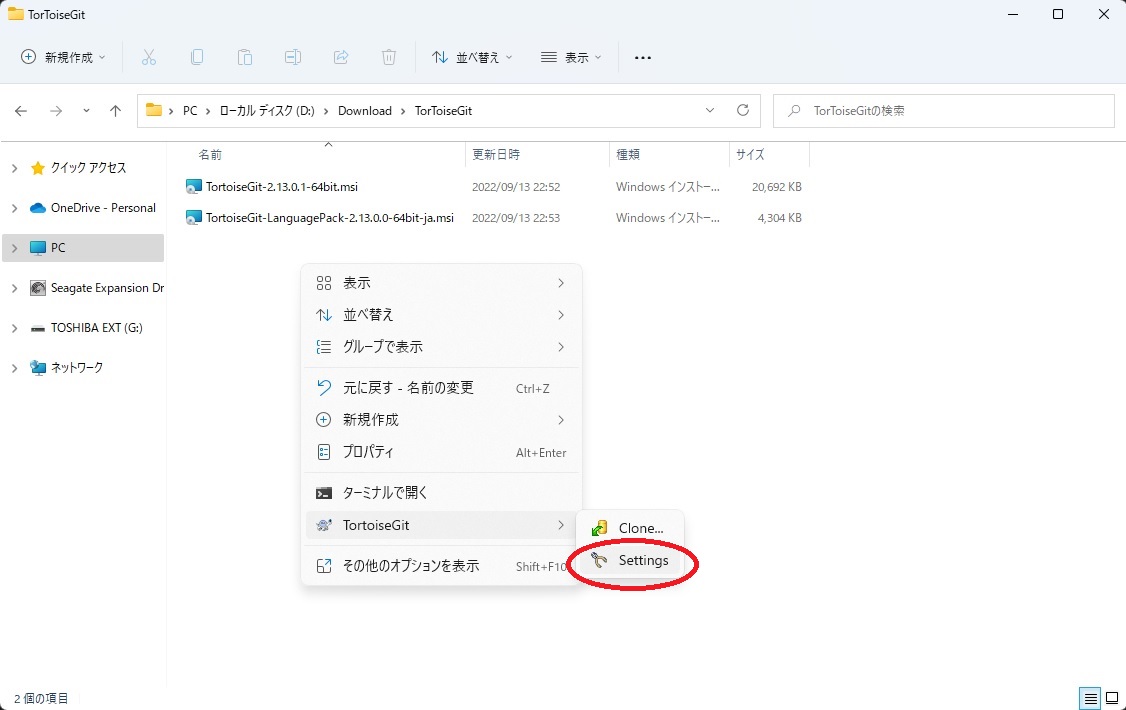Select file TortoiseGit-2.13.0.1-64bit.msi

click(282, 187)
